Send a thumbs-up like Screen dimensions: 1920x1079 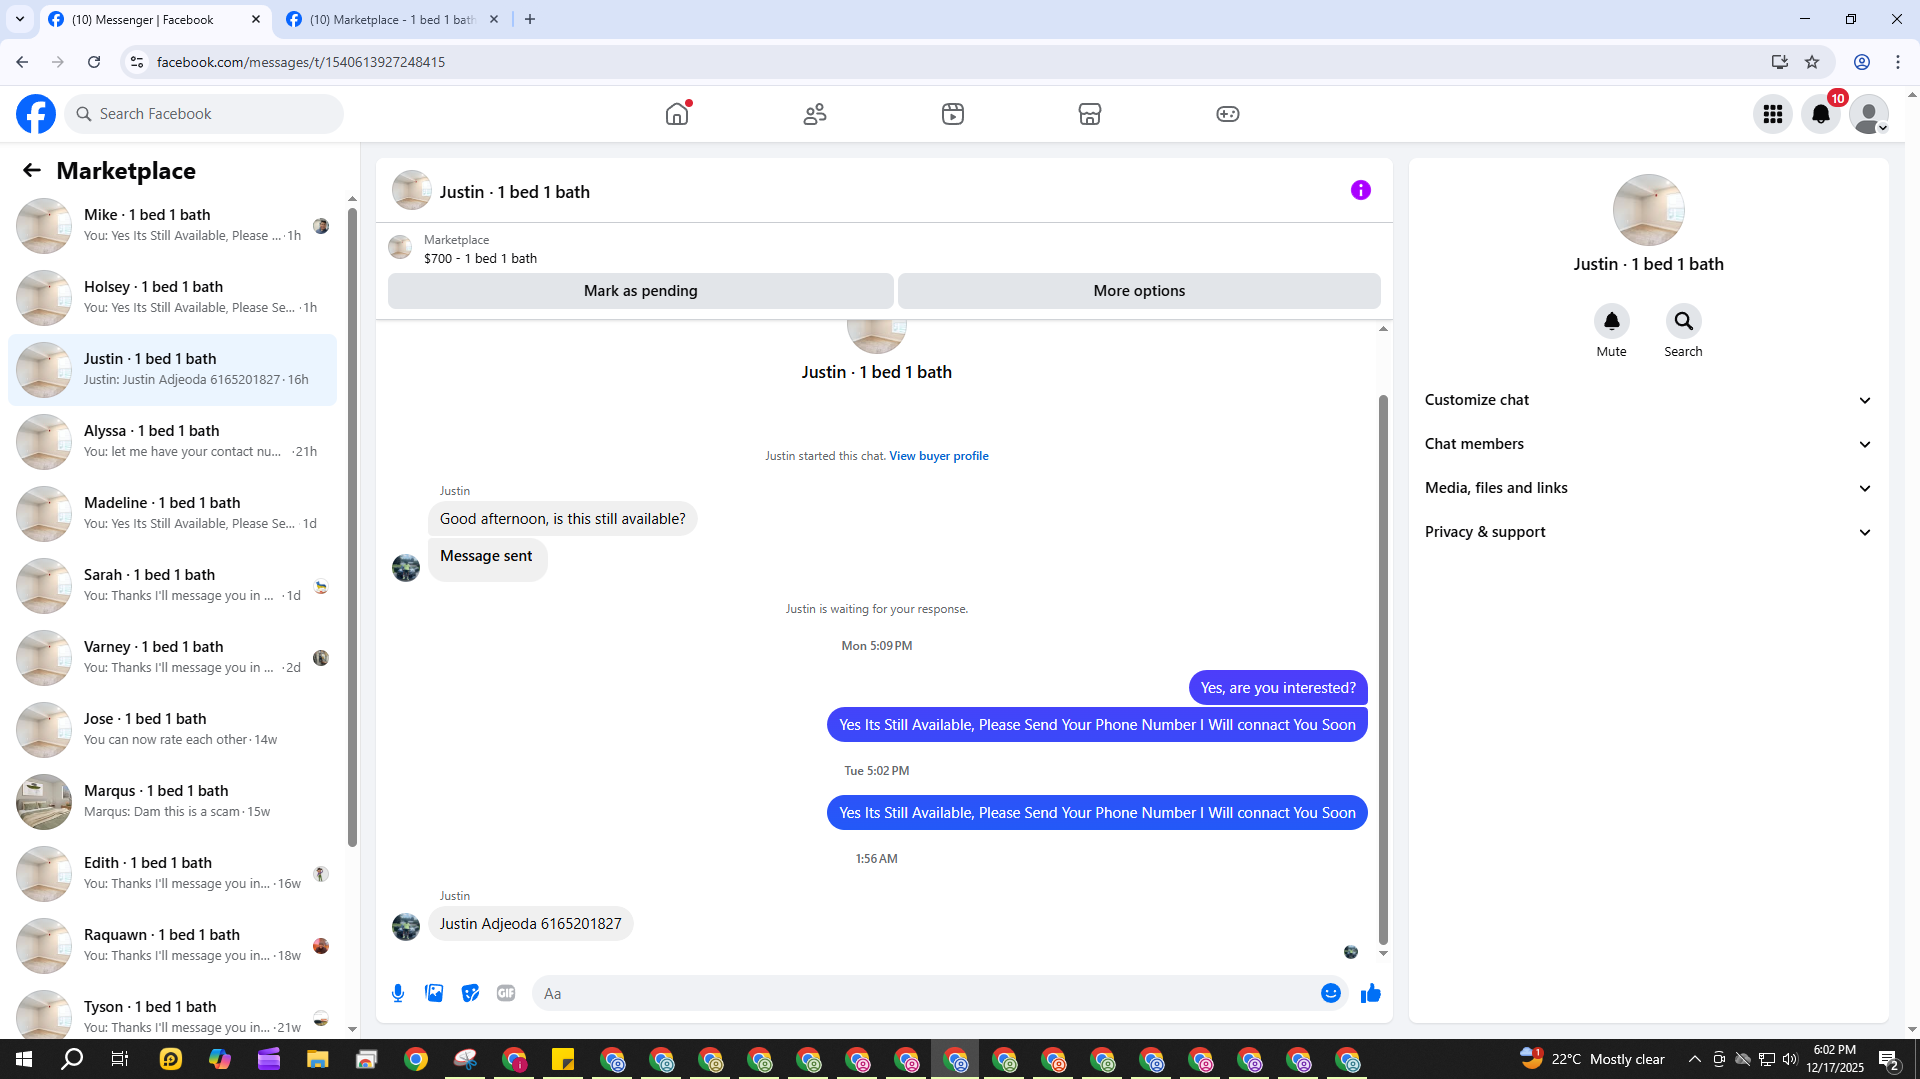click(x=1371, y=993)
